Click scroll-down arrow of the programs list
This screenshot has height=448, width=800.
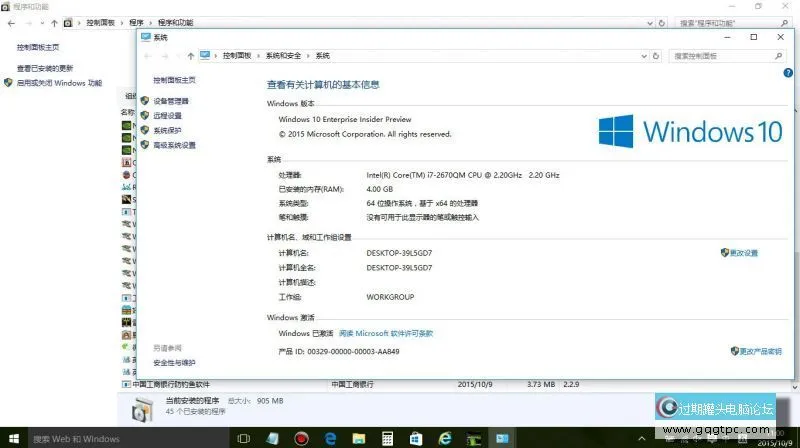(795, 387)
